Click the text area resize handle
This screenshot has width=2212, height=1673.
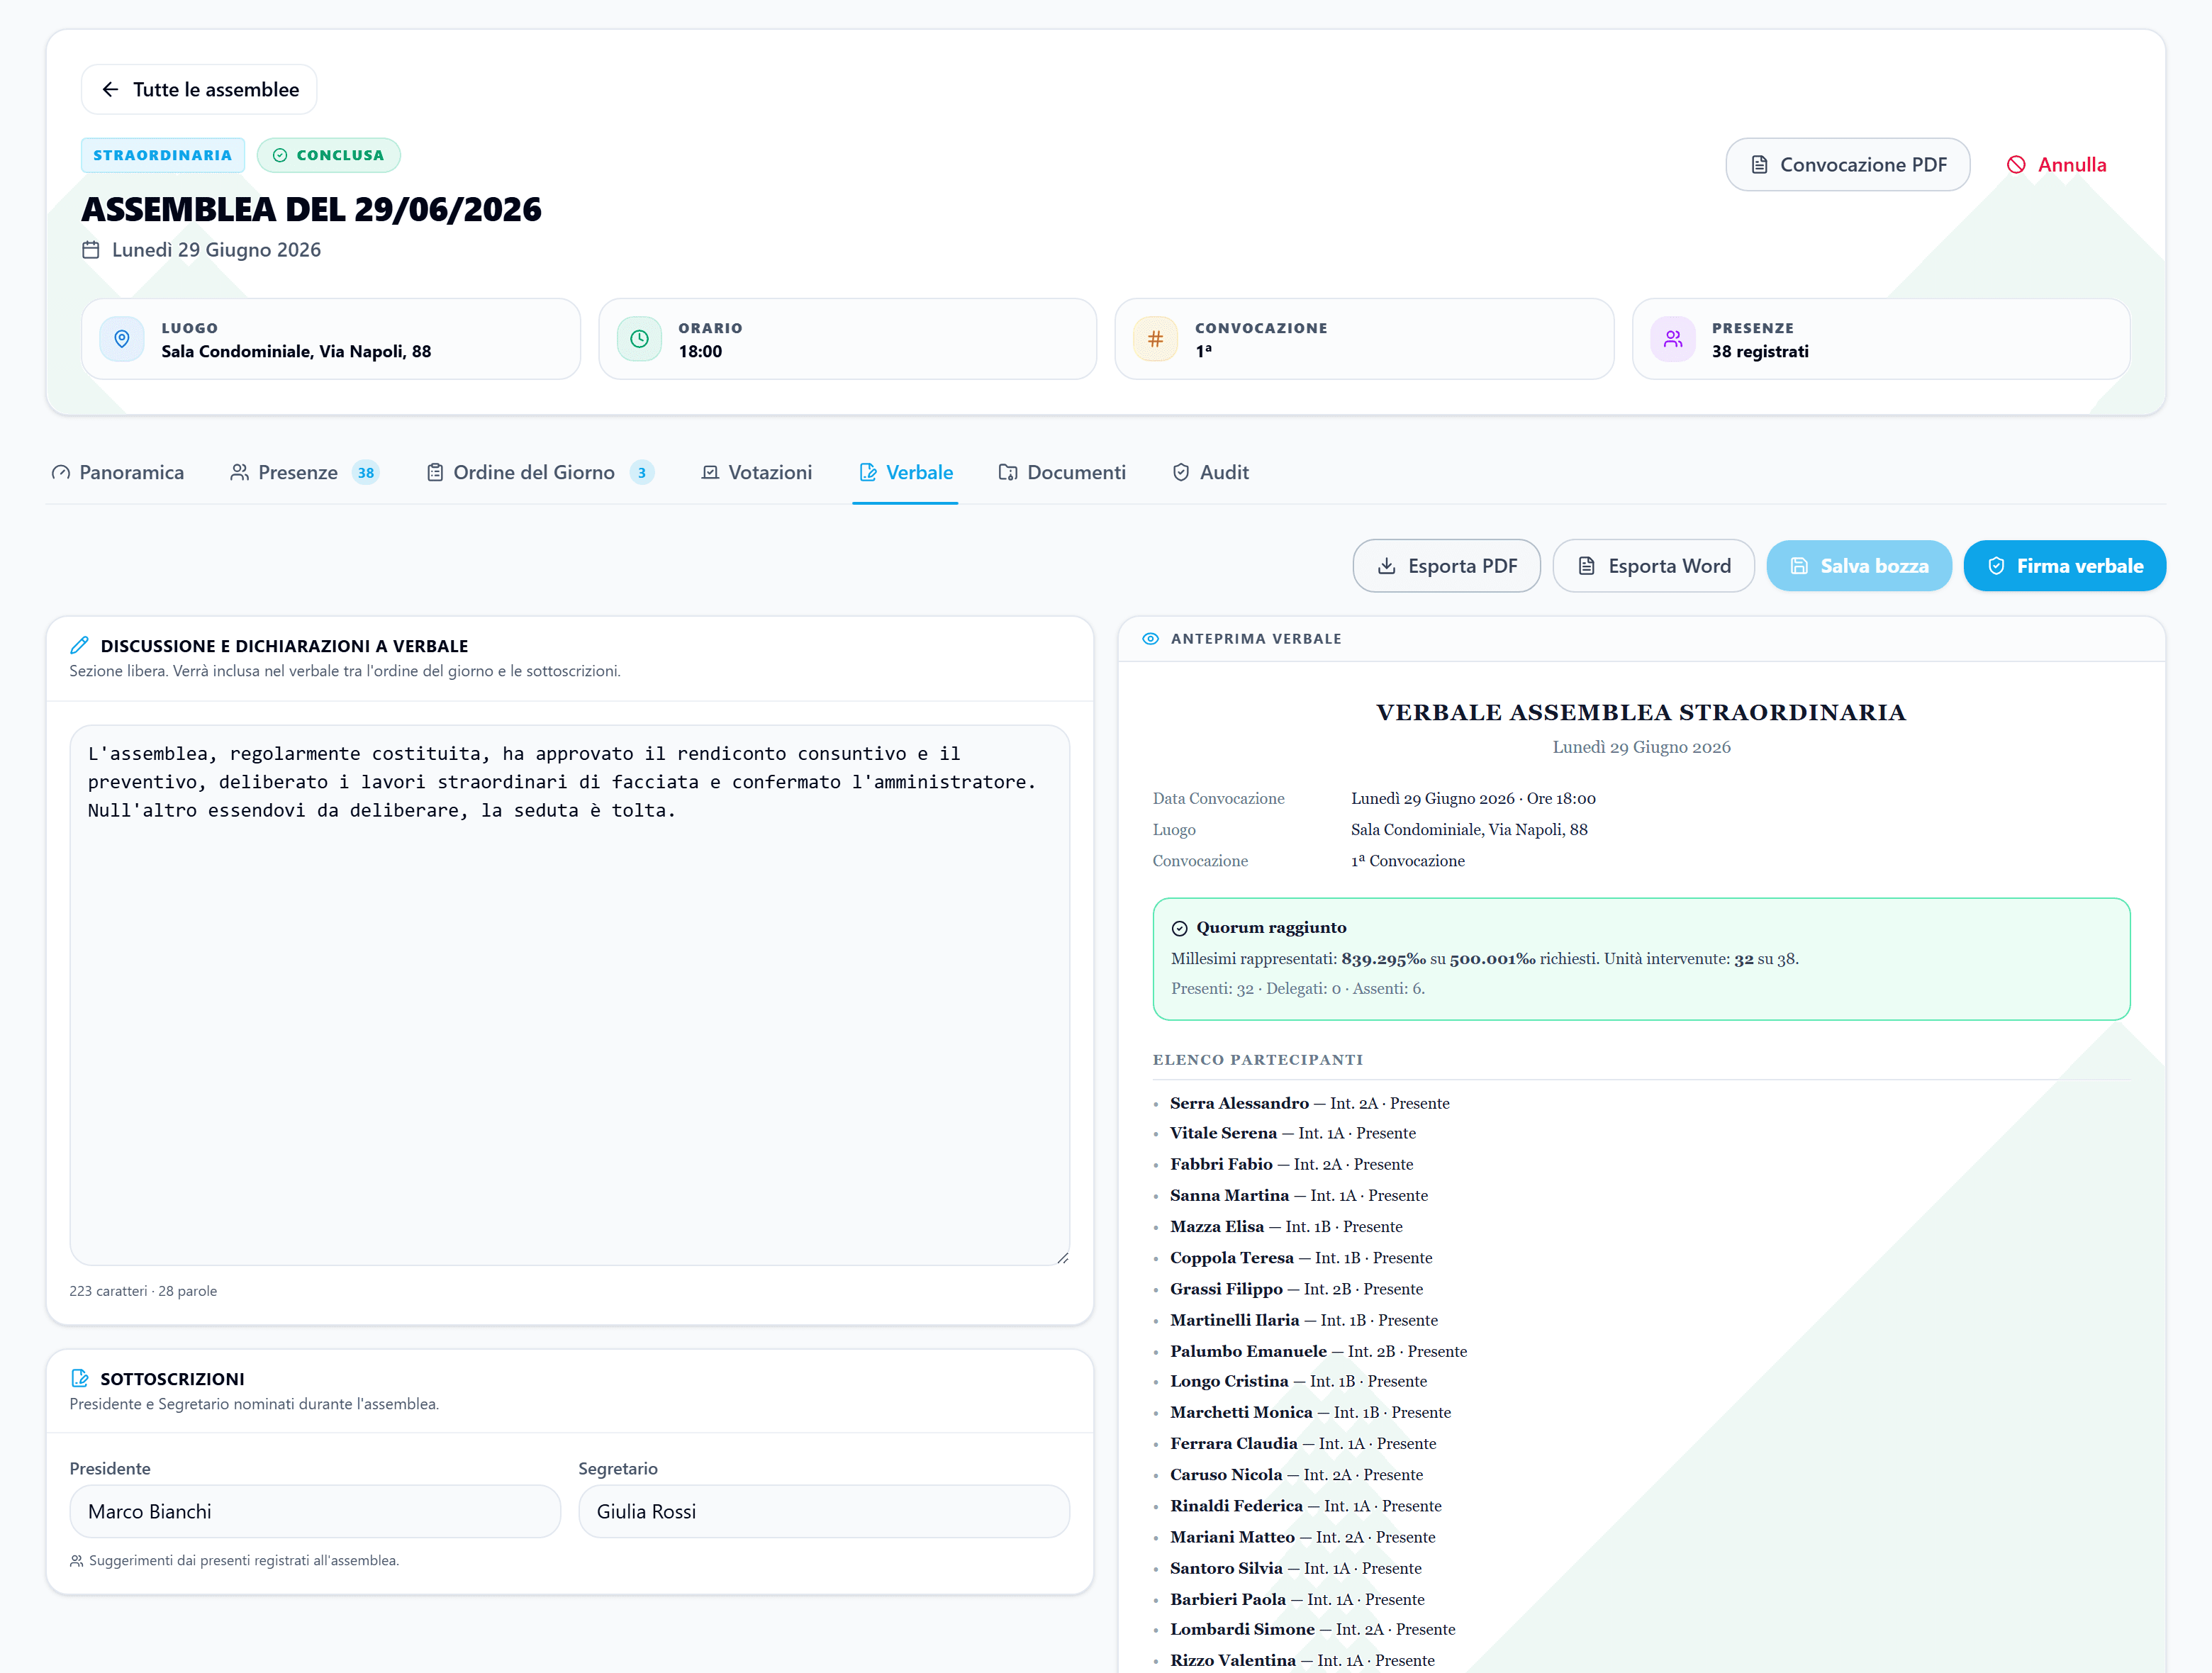tap(1062, 1257)
